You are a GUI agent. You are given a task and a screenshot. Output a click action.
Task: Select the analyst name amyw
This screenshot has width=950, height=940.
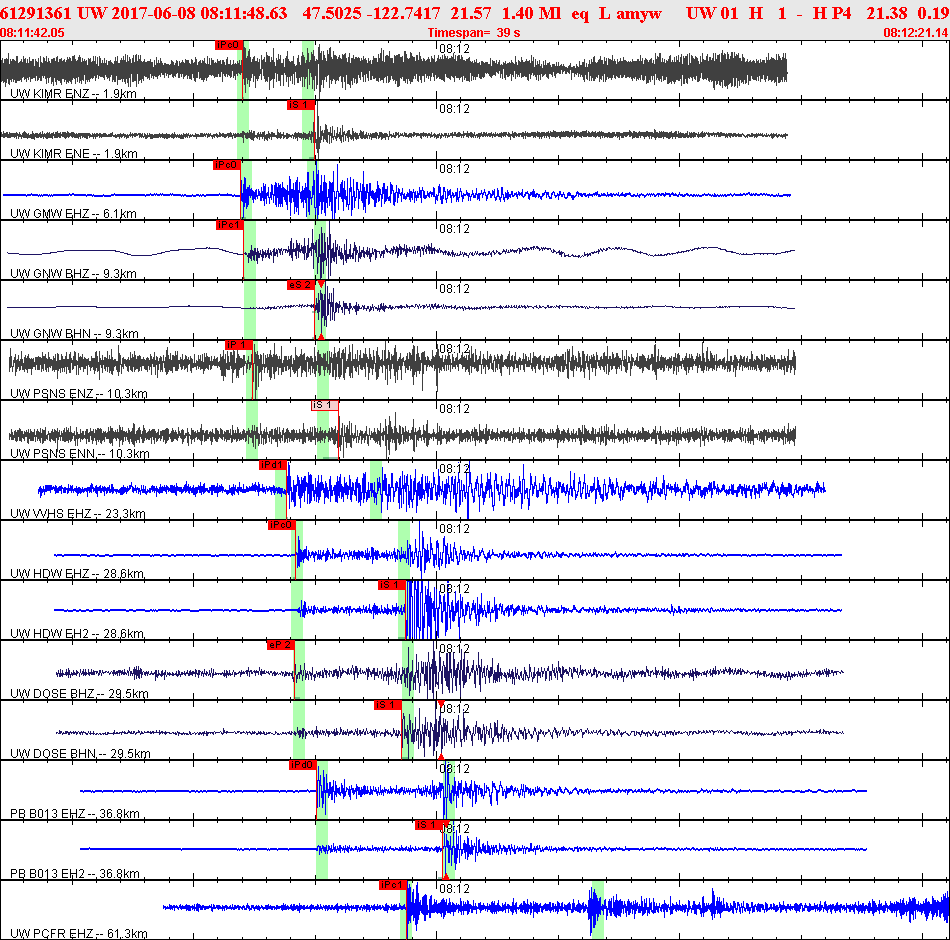[640, 14]
